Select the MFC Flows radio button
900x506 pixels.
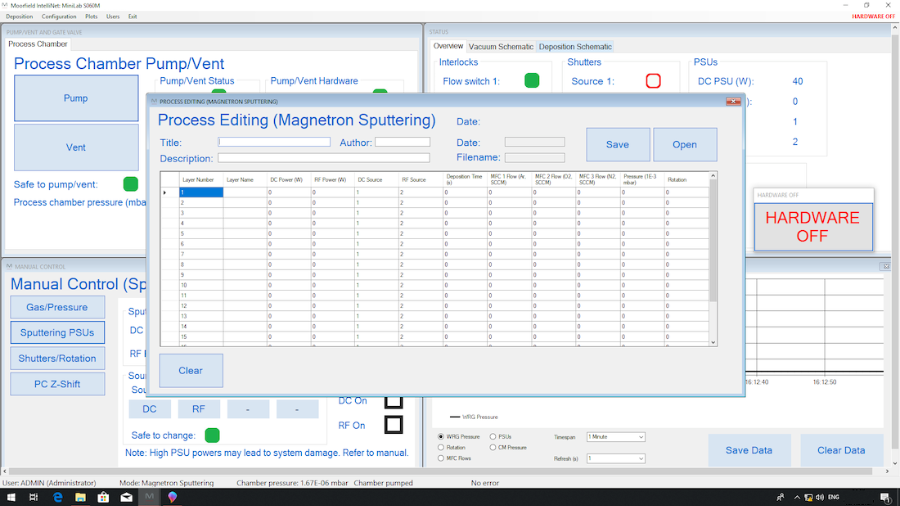pos(442,458)
